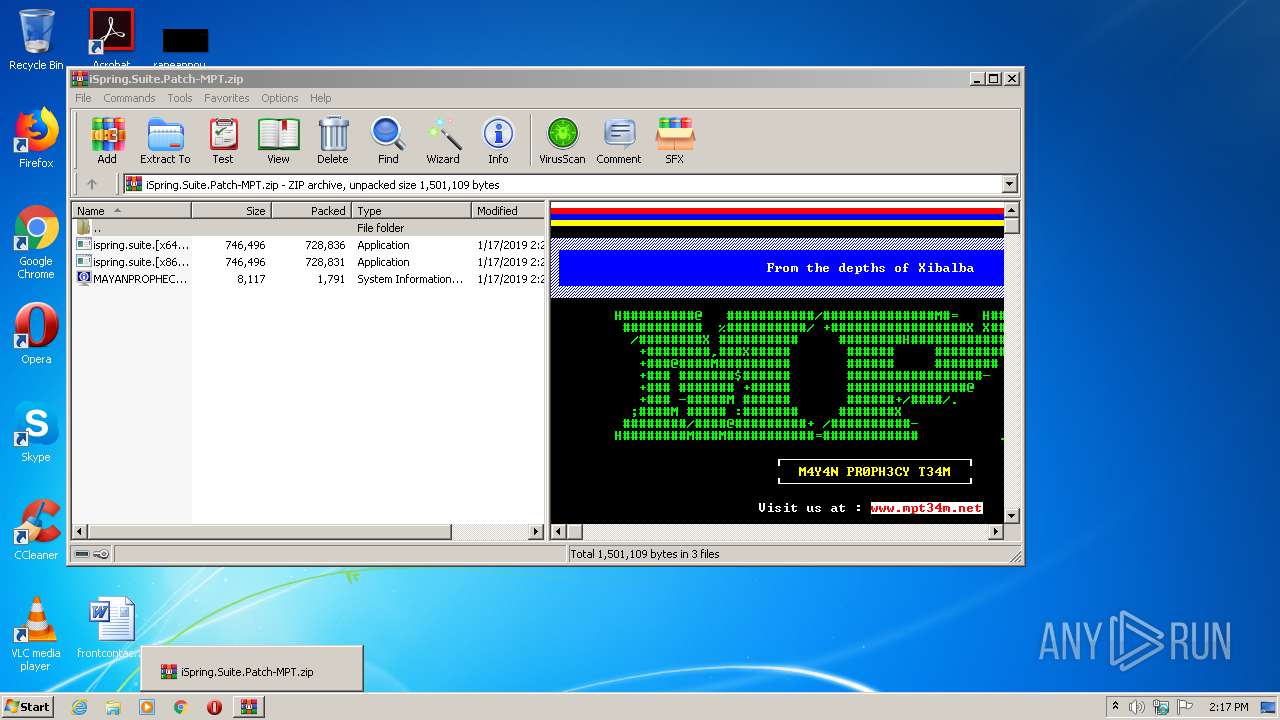Click the status bar total bytes text
This screenshot has width=1280, height=720.
pyautogui.click(x=645, y=554)
